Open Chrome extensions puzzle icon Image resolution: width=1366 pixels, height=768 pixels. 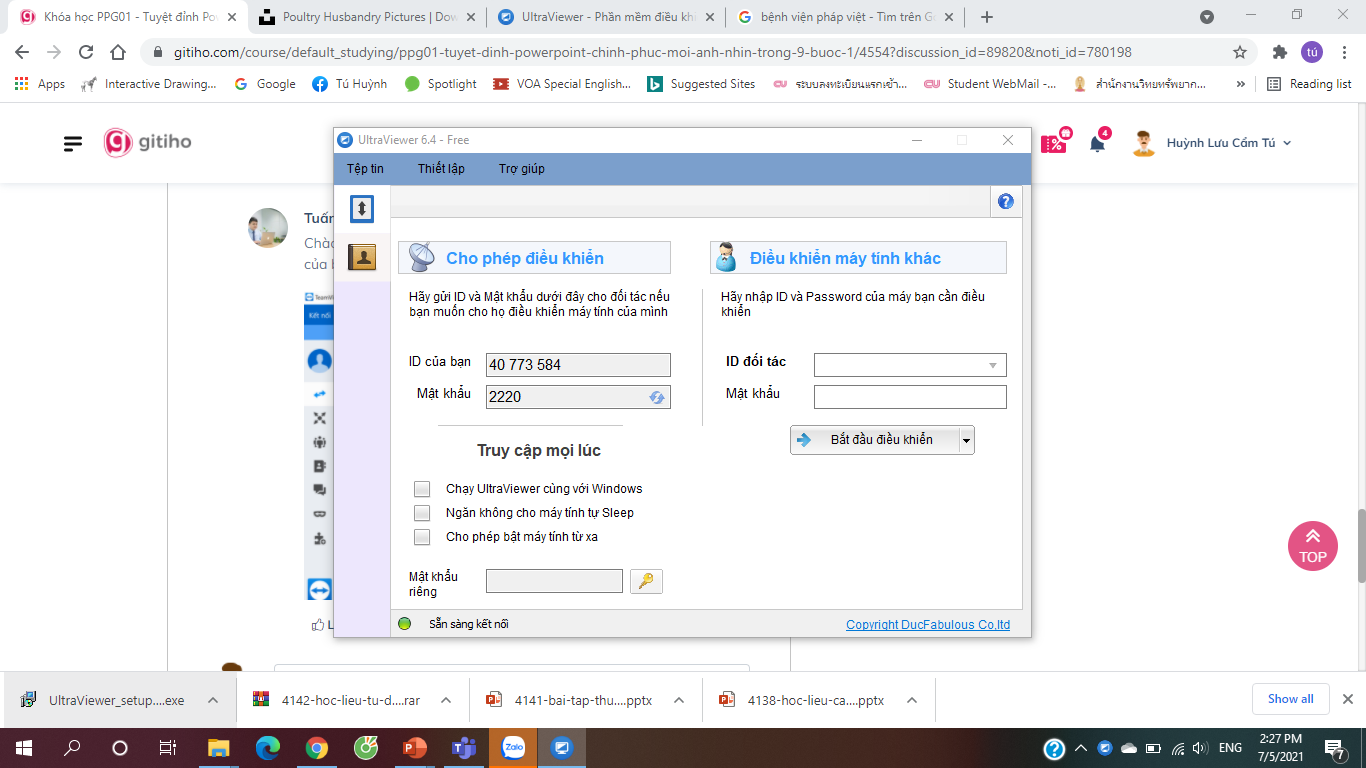[1280, 52]
